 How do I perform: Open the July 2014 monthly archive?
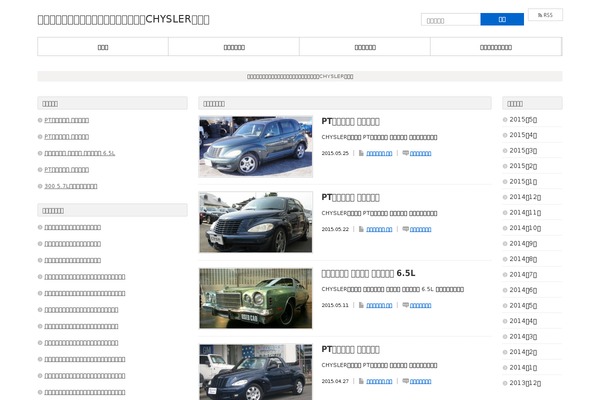click(x=523, y=274)
